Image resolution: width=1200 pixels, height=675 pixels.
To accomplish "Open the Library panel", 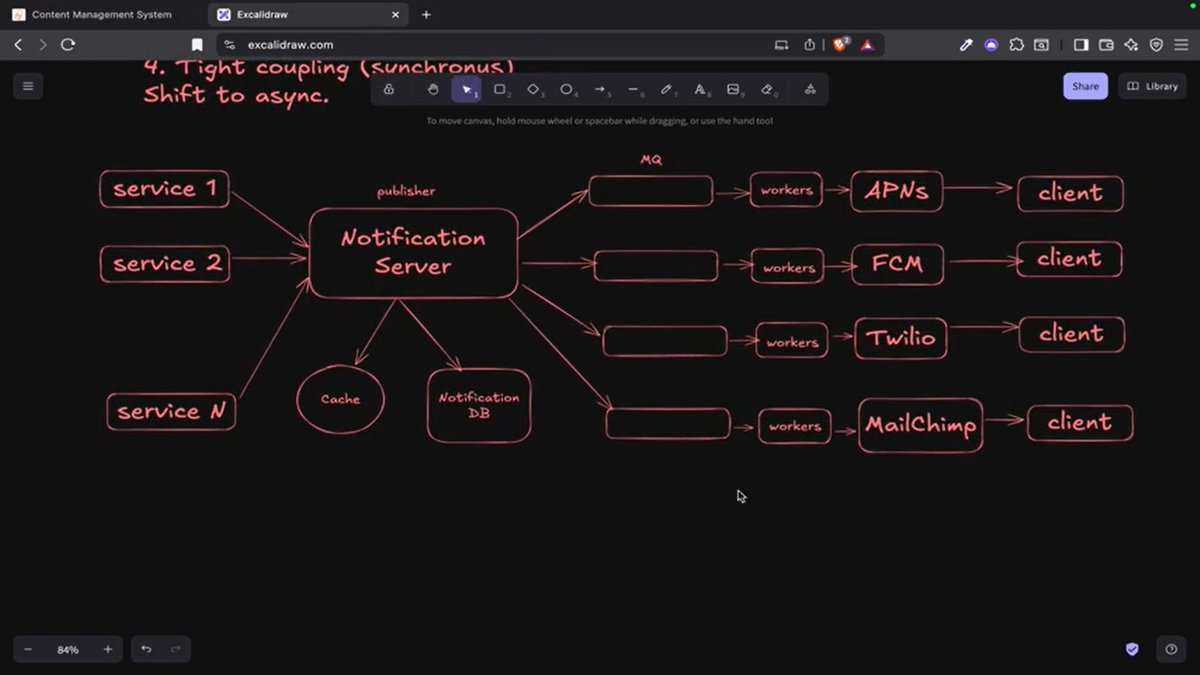I will click(x=1152, y=86).
